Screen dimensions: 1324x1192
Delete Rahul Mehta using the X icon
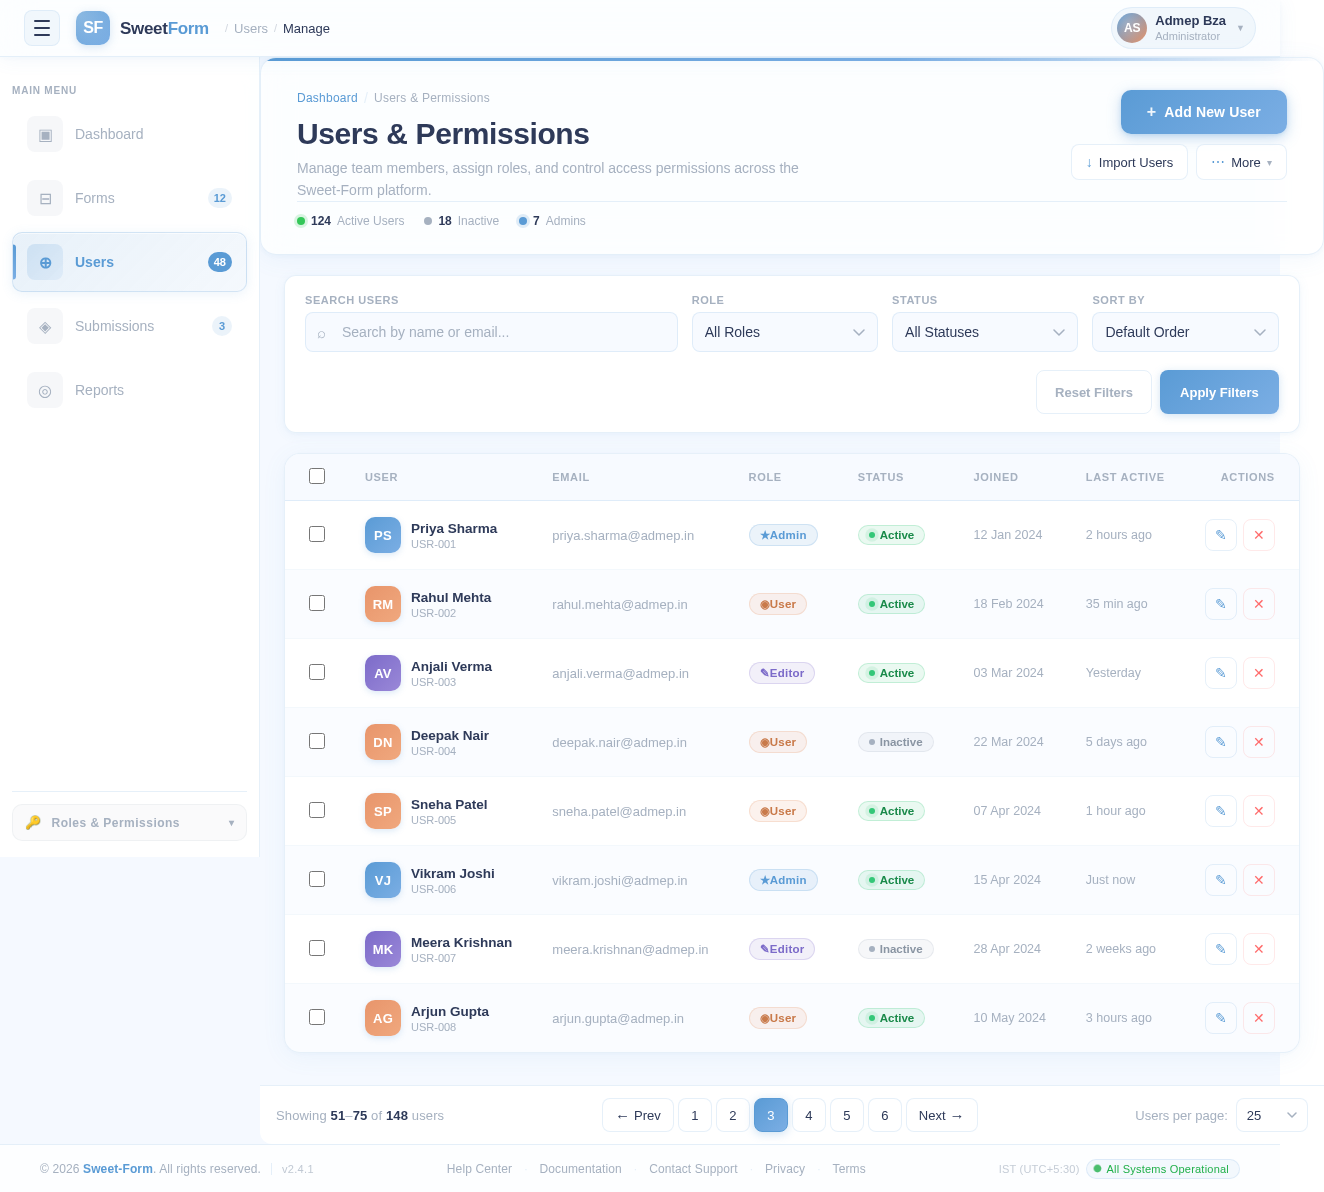[x=1259, y=604]
